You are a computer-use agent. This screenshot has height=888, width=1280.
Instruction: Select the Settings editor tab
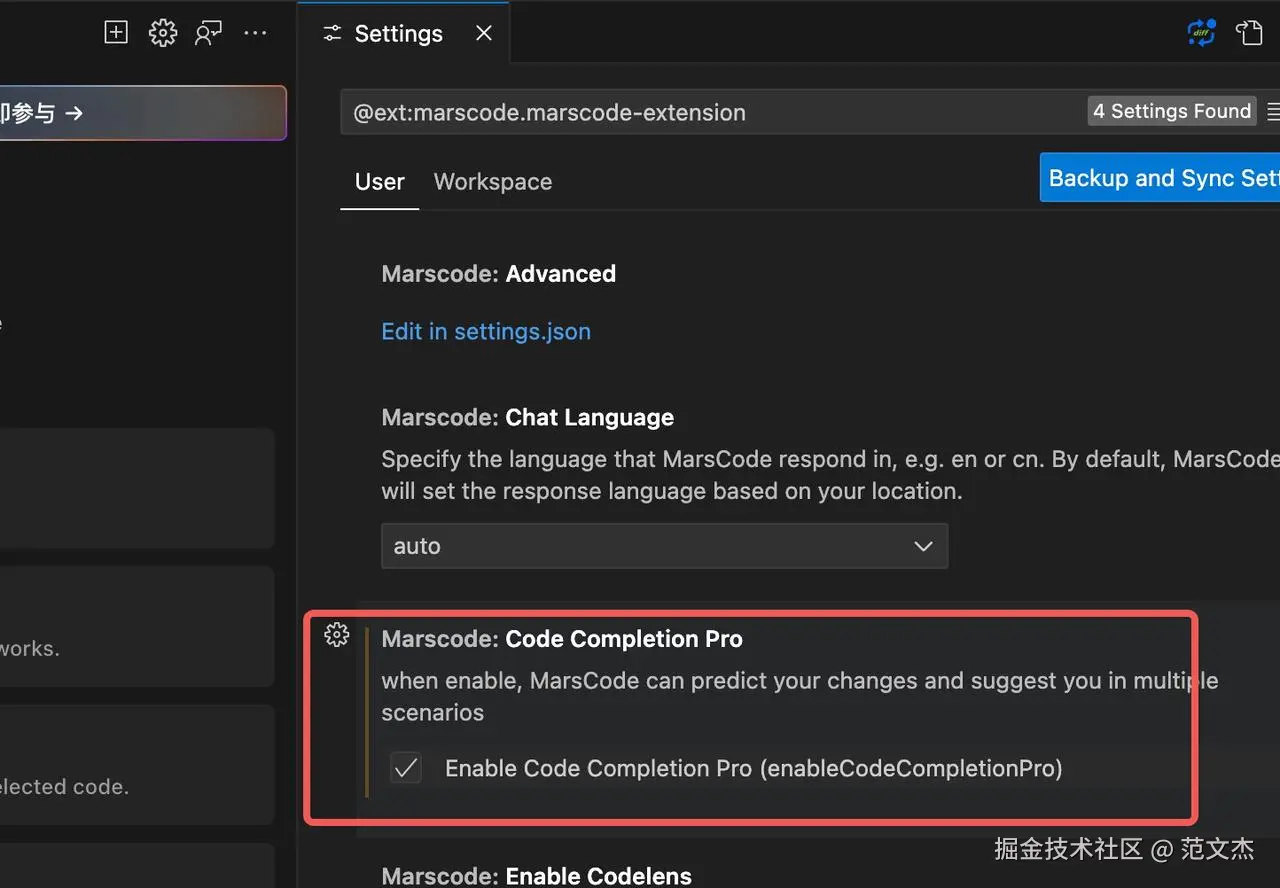click(x=398, y=33)
